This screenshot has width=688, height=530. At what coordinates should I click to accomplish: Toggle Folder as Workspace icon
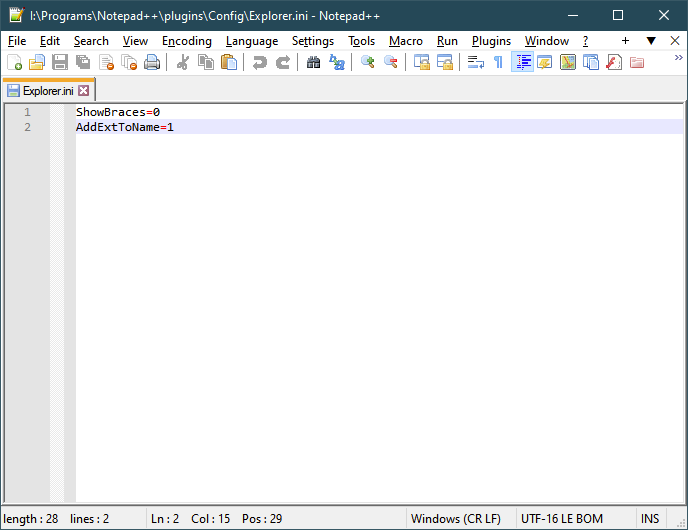(x=637, y=62)
